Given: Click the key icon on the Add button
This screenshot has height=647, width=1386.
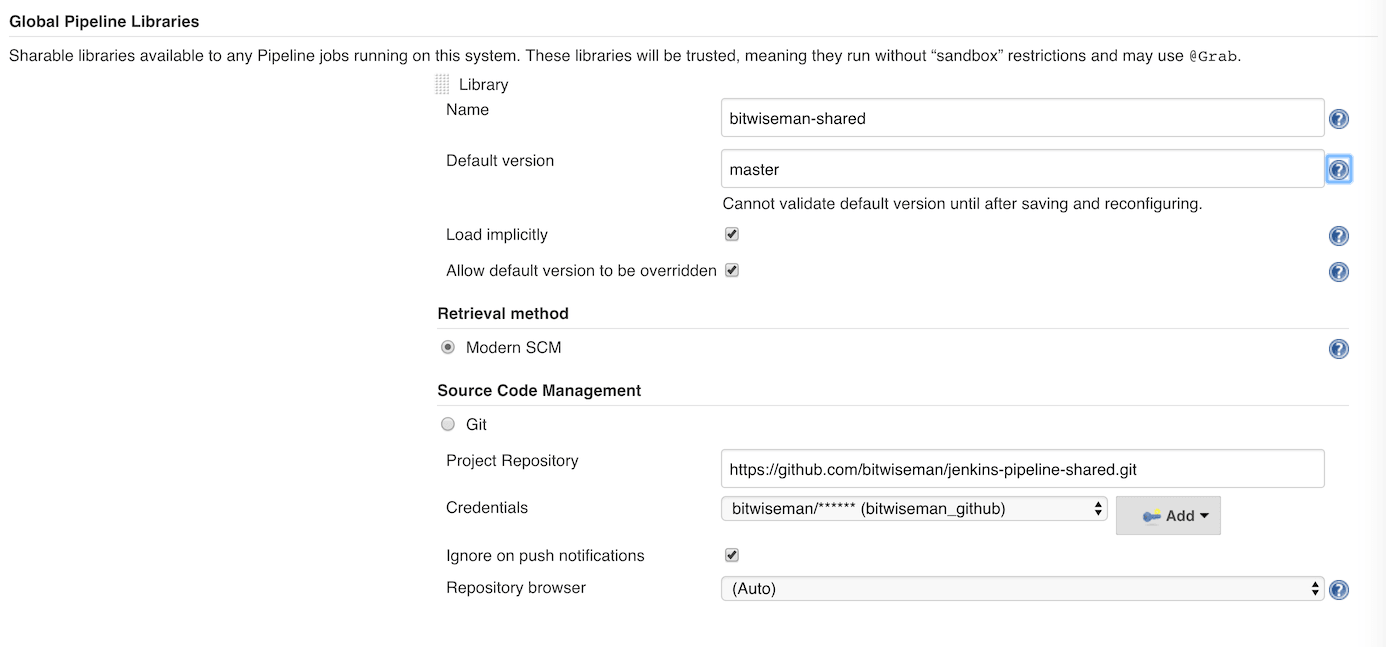Looking at the screenshot, I should tap(1152, 515).
